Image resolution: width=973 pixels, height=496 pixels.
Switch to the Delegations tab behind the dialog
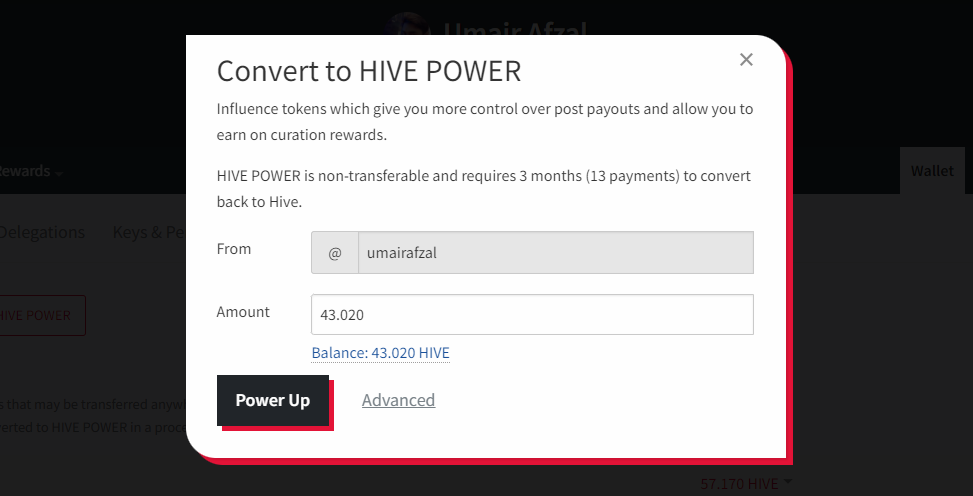42,232
